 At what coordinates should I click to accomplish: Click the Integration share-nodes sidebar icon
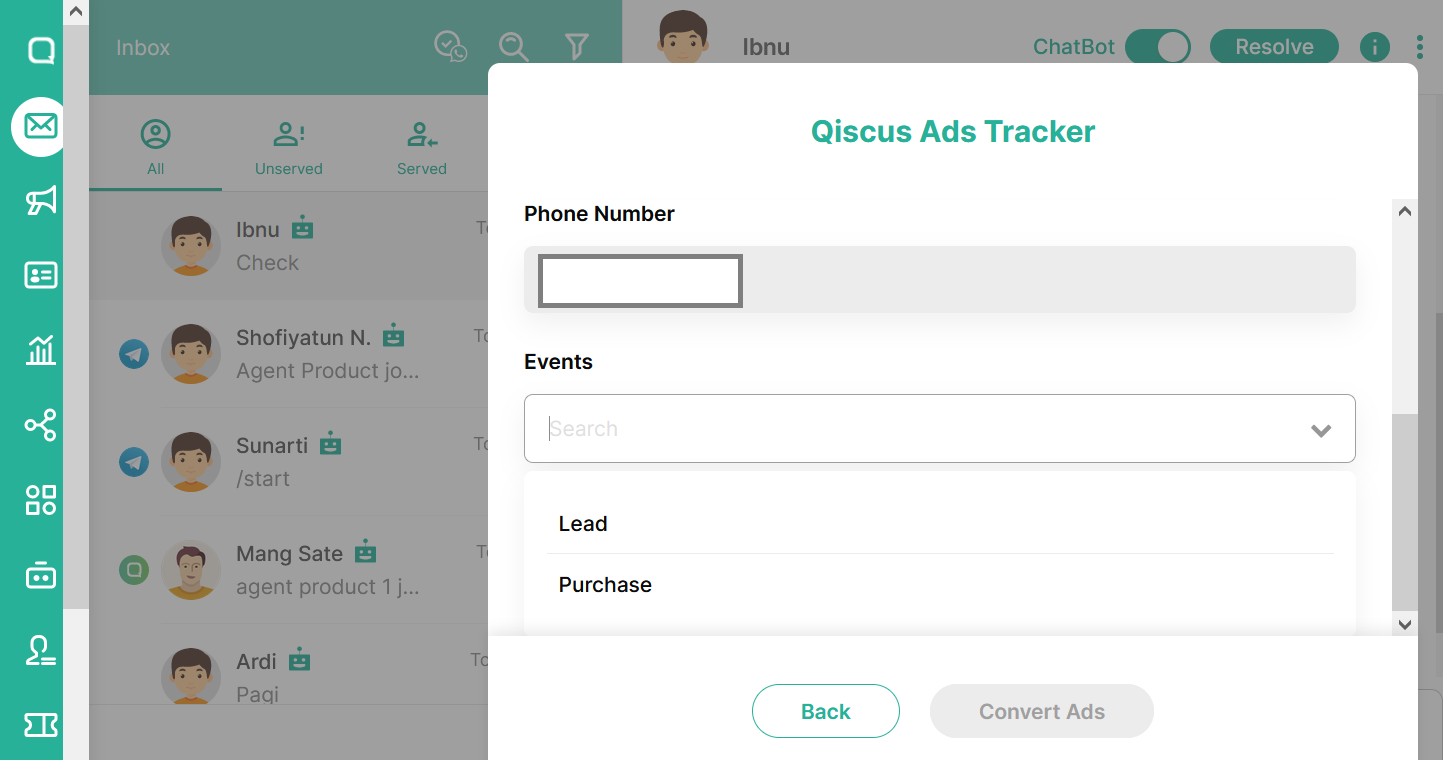[40, 426]
